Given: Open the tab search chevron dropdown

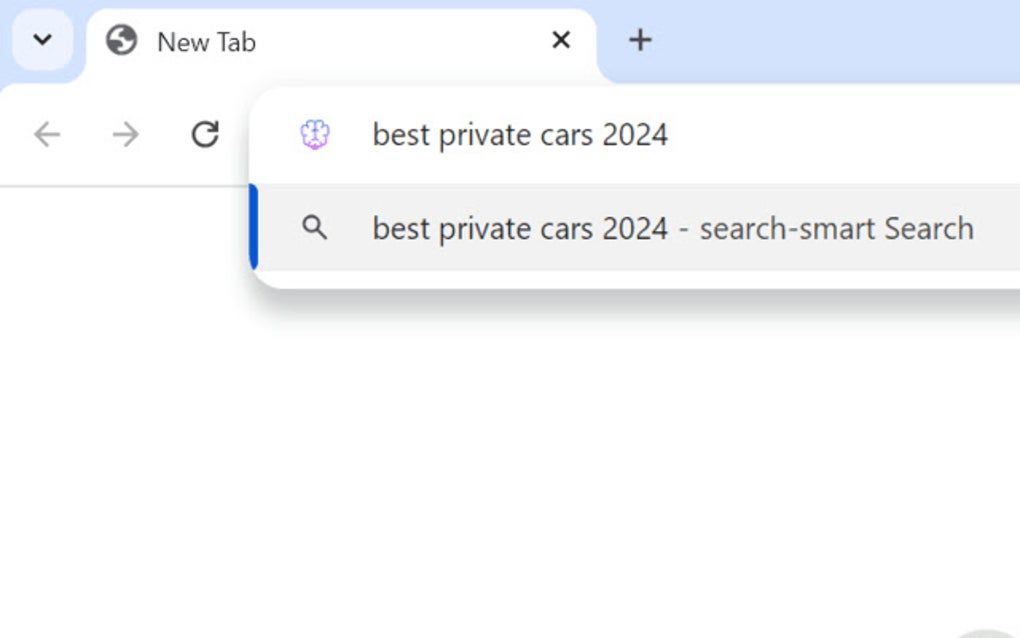Looking at the screenshot, I should coord(42,40).
